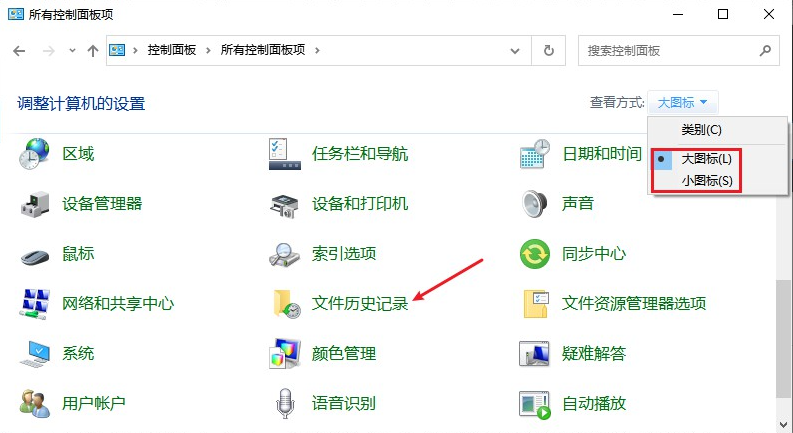
Task: Click the 自动播放 icon
Action: click(535, 405)
